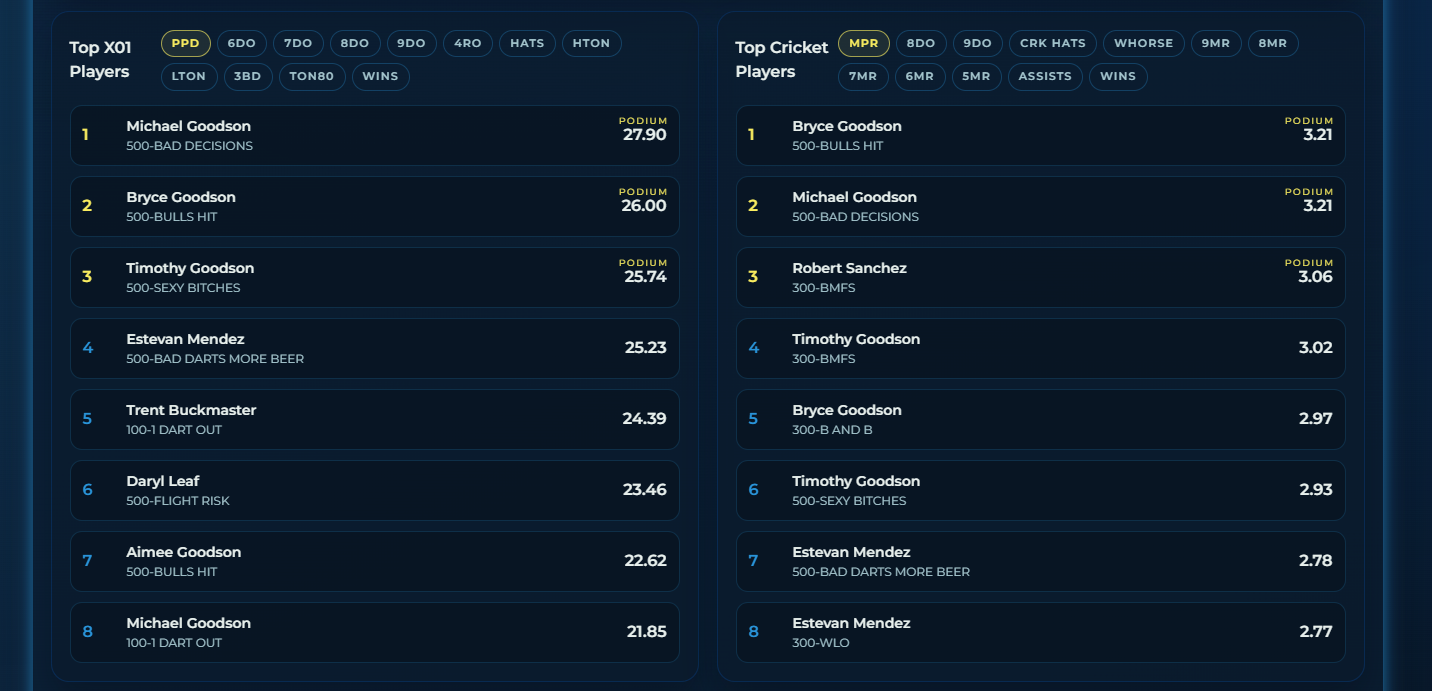The image size is (1432, 691).
Task: Open Bryce Goodson's top cricket entry
Action: click(1040, 134)
